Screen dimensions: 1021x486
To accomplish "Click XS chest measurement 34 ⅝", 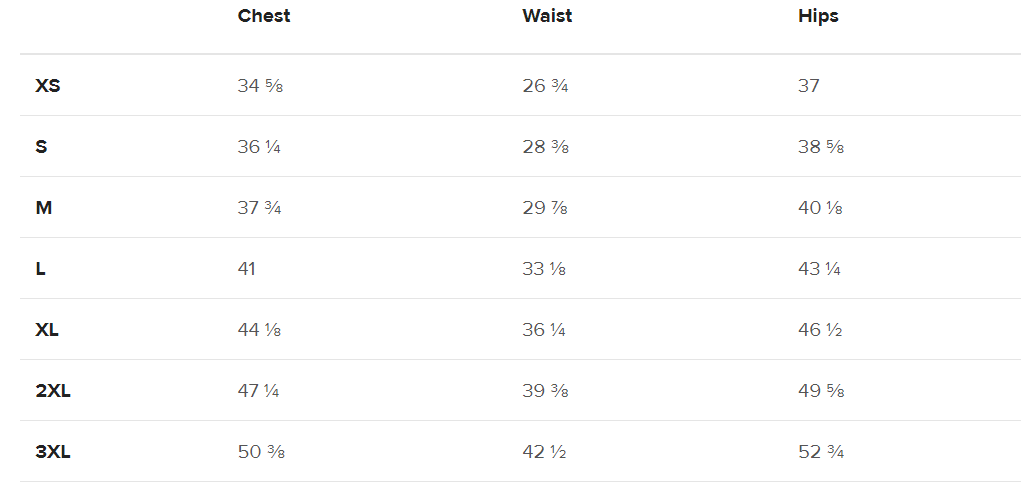I will click(260, 86).
